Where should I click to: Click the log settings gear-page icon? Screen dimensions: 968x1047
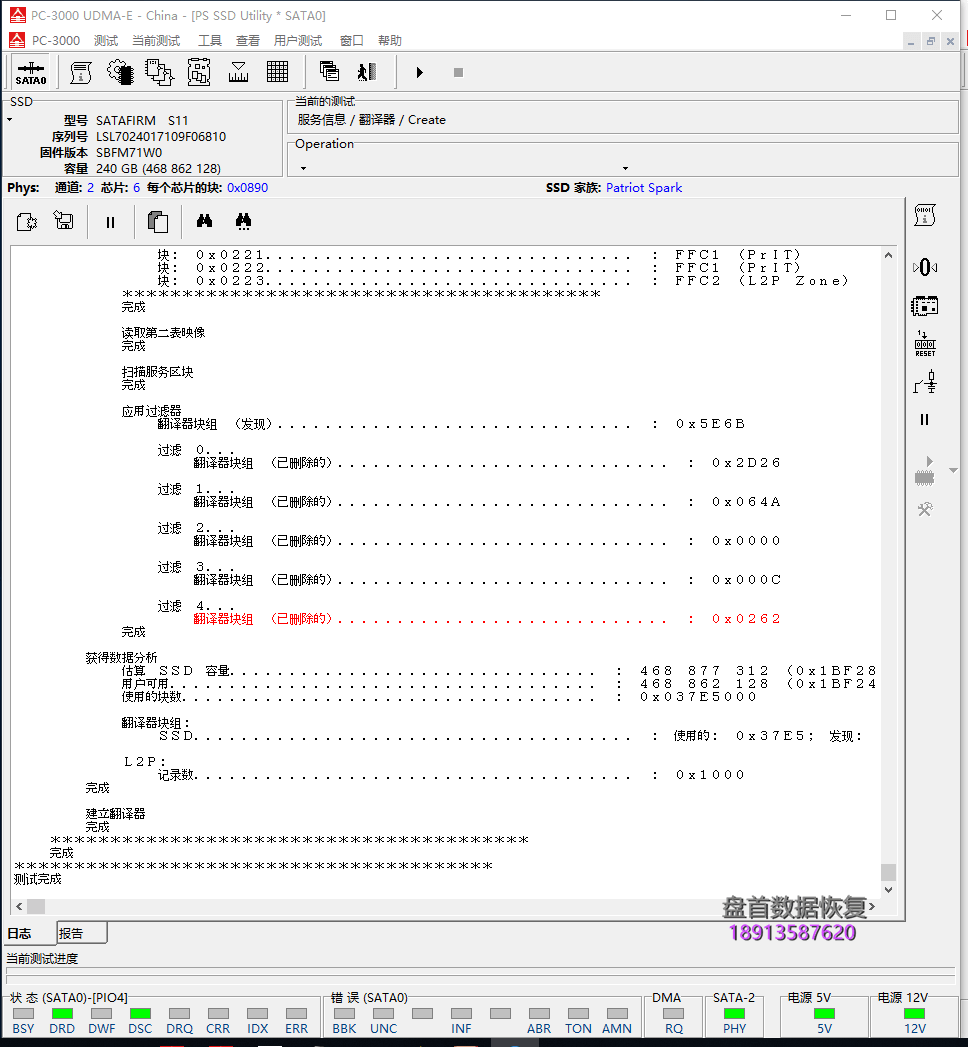click(x=27, y=222)
